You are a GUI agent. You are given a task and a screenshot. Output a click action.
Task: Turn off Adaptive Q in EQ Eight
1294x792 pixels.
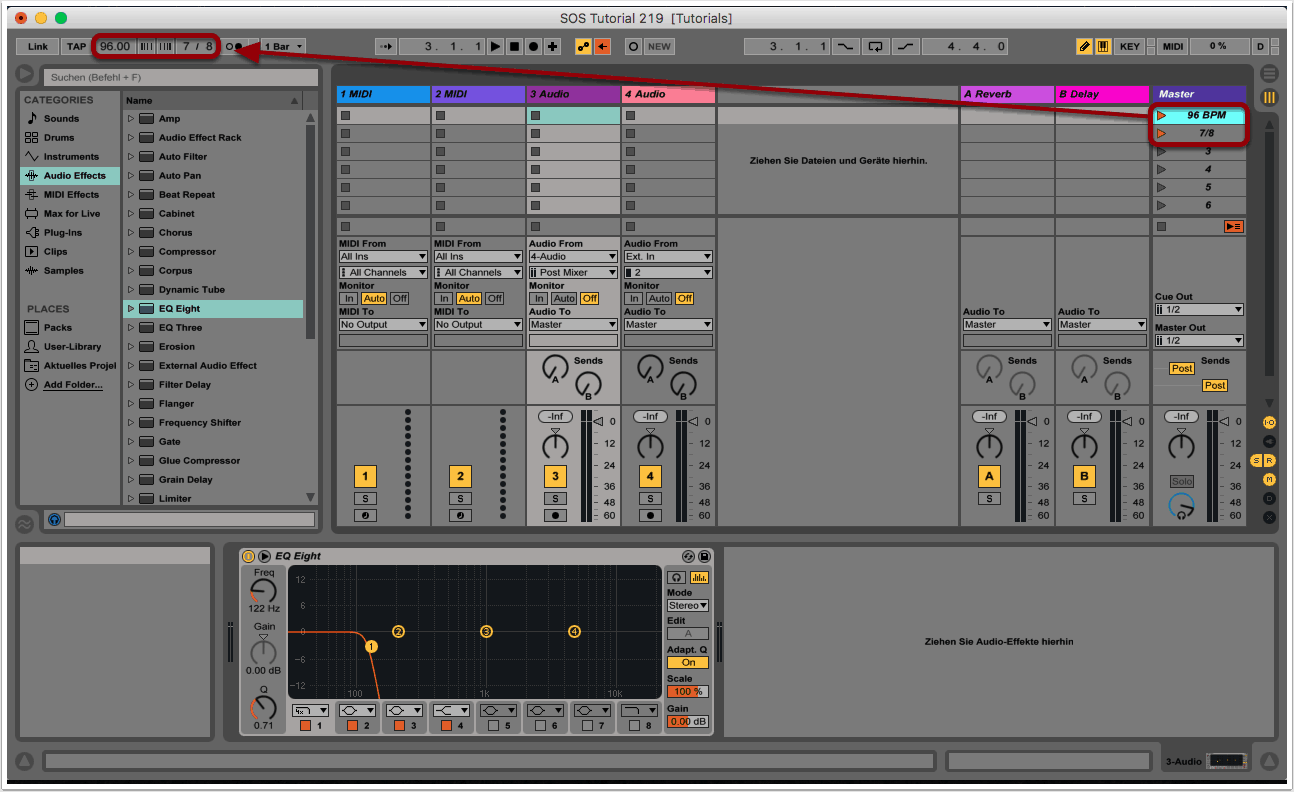point(687,662)
